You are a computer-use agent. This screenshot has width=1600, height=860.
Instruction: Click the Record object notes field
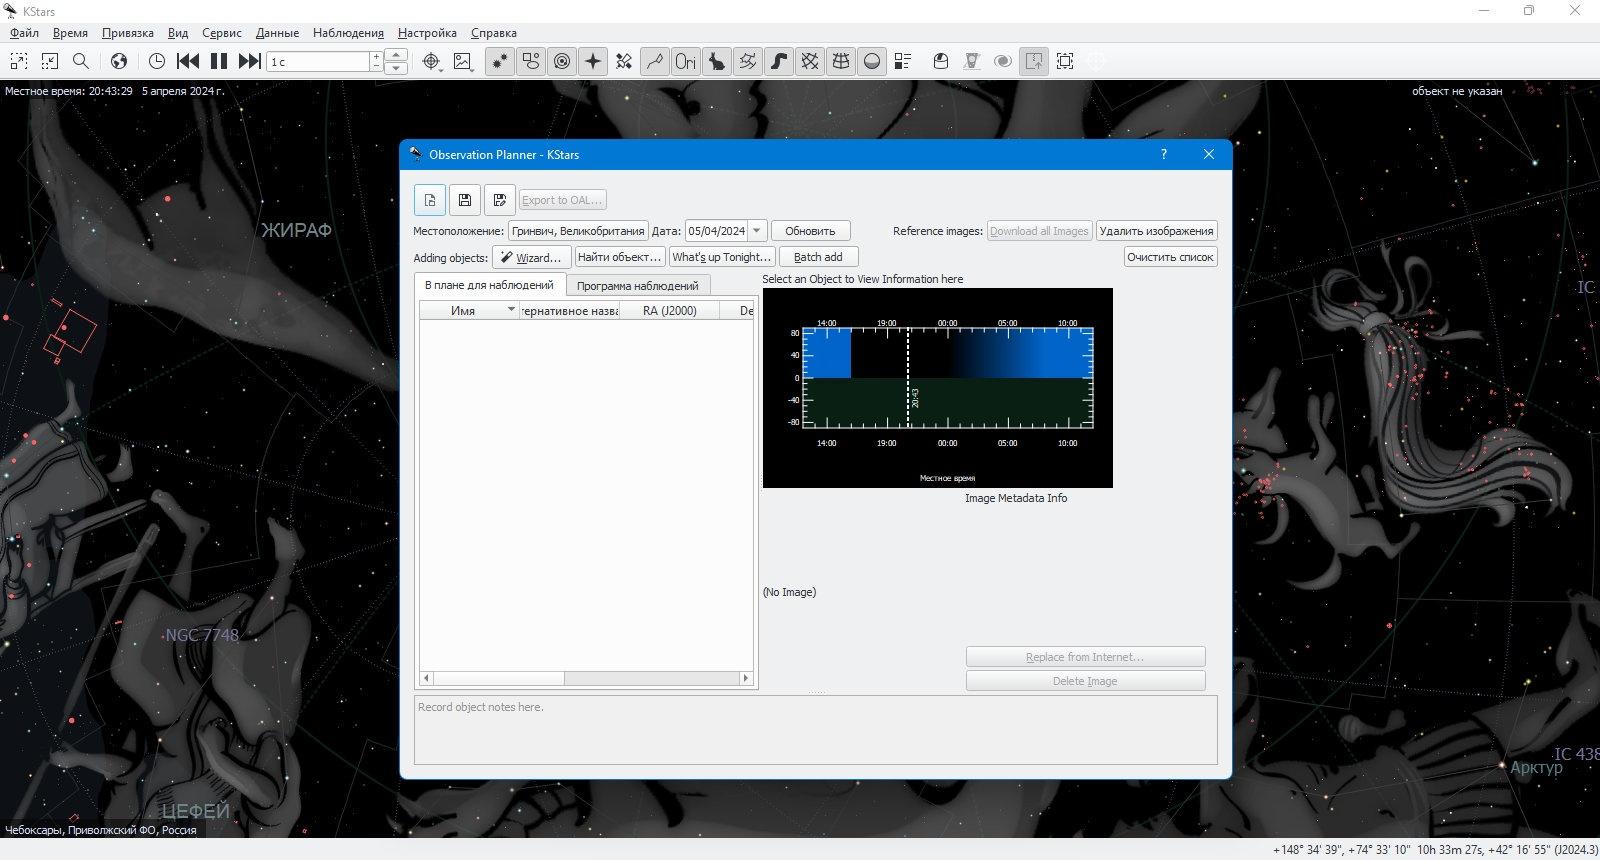[x=816, y=731]
